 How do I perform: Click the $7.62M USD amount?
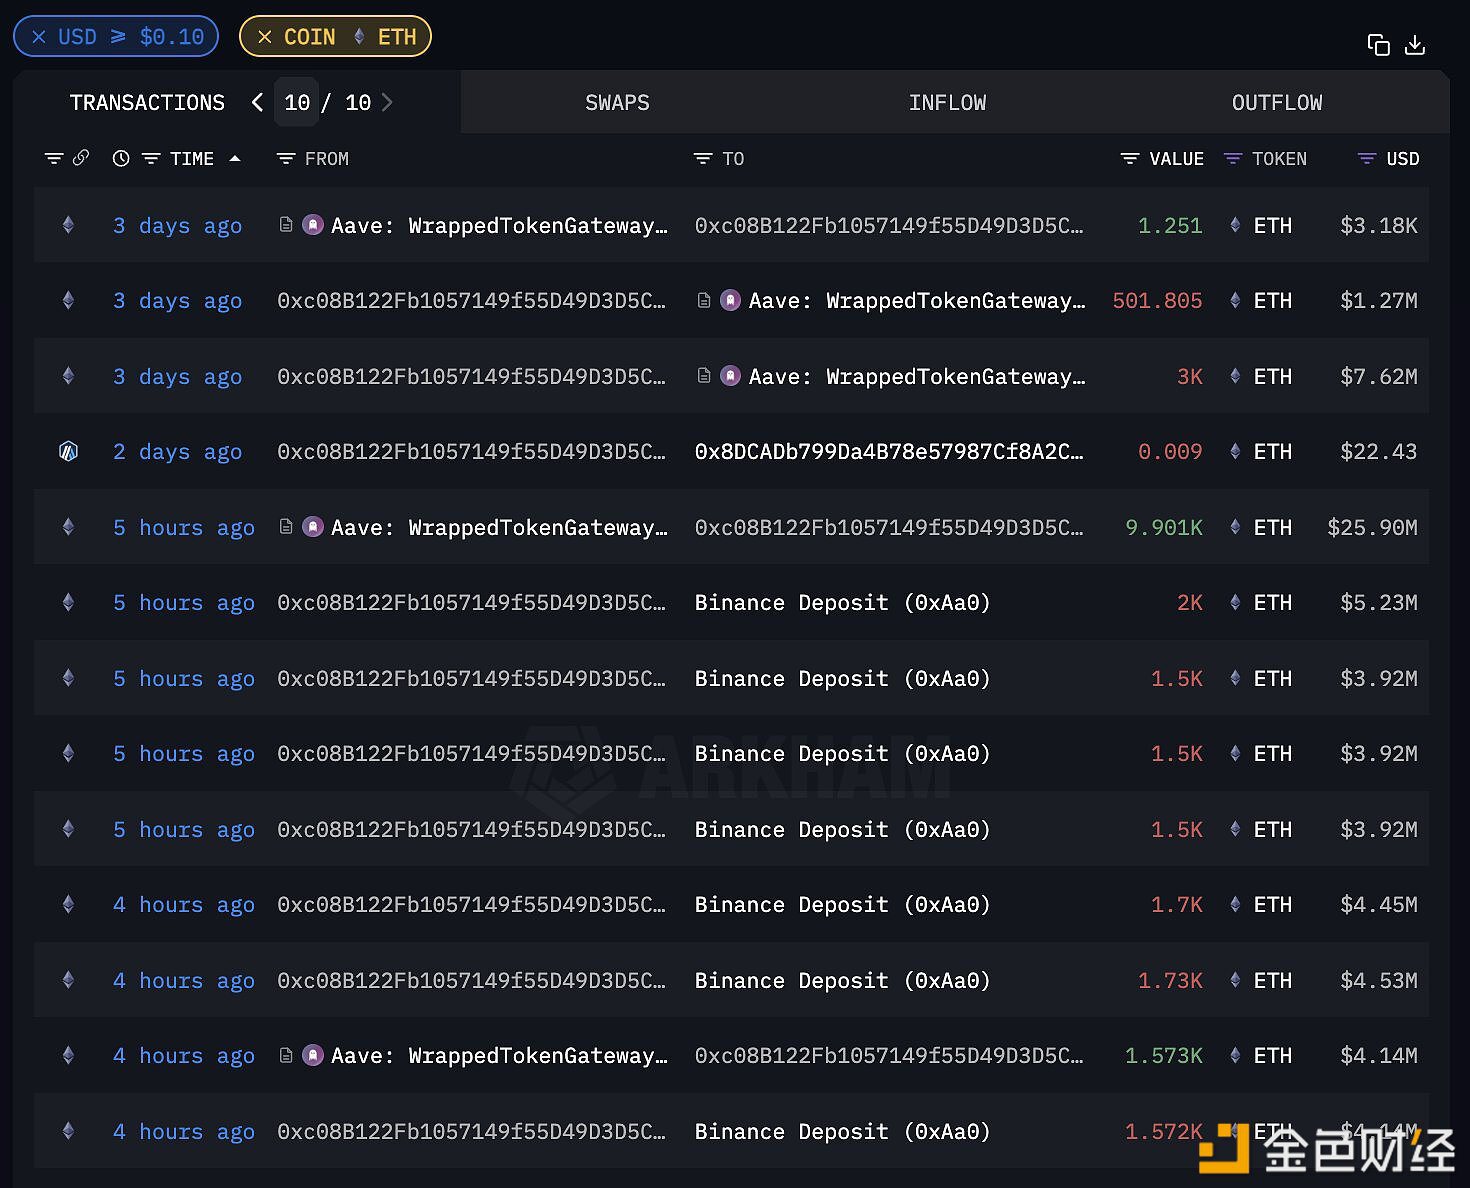pyautogui.click(x=1379, y=377)
